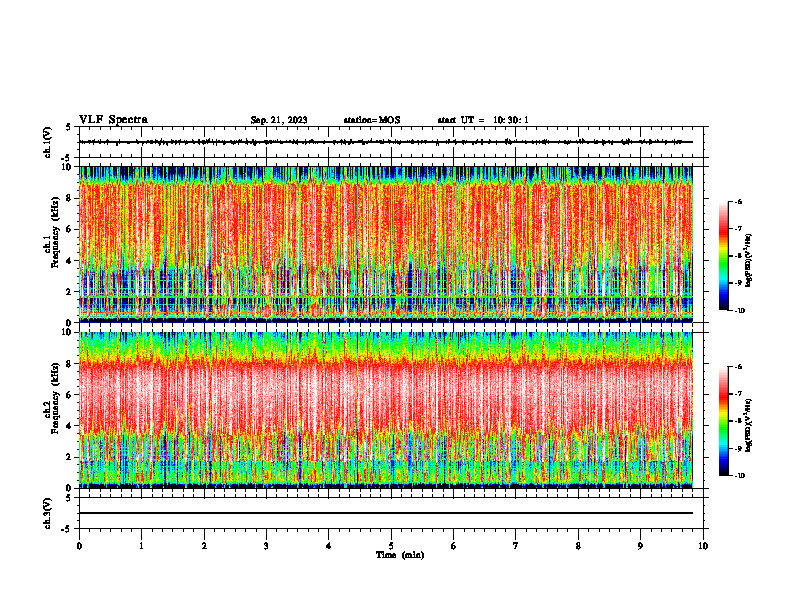Click the ch.2 spectrogram plot area

click(x=385, y=410)
